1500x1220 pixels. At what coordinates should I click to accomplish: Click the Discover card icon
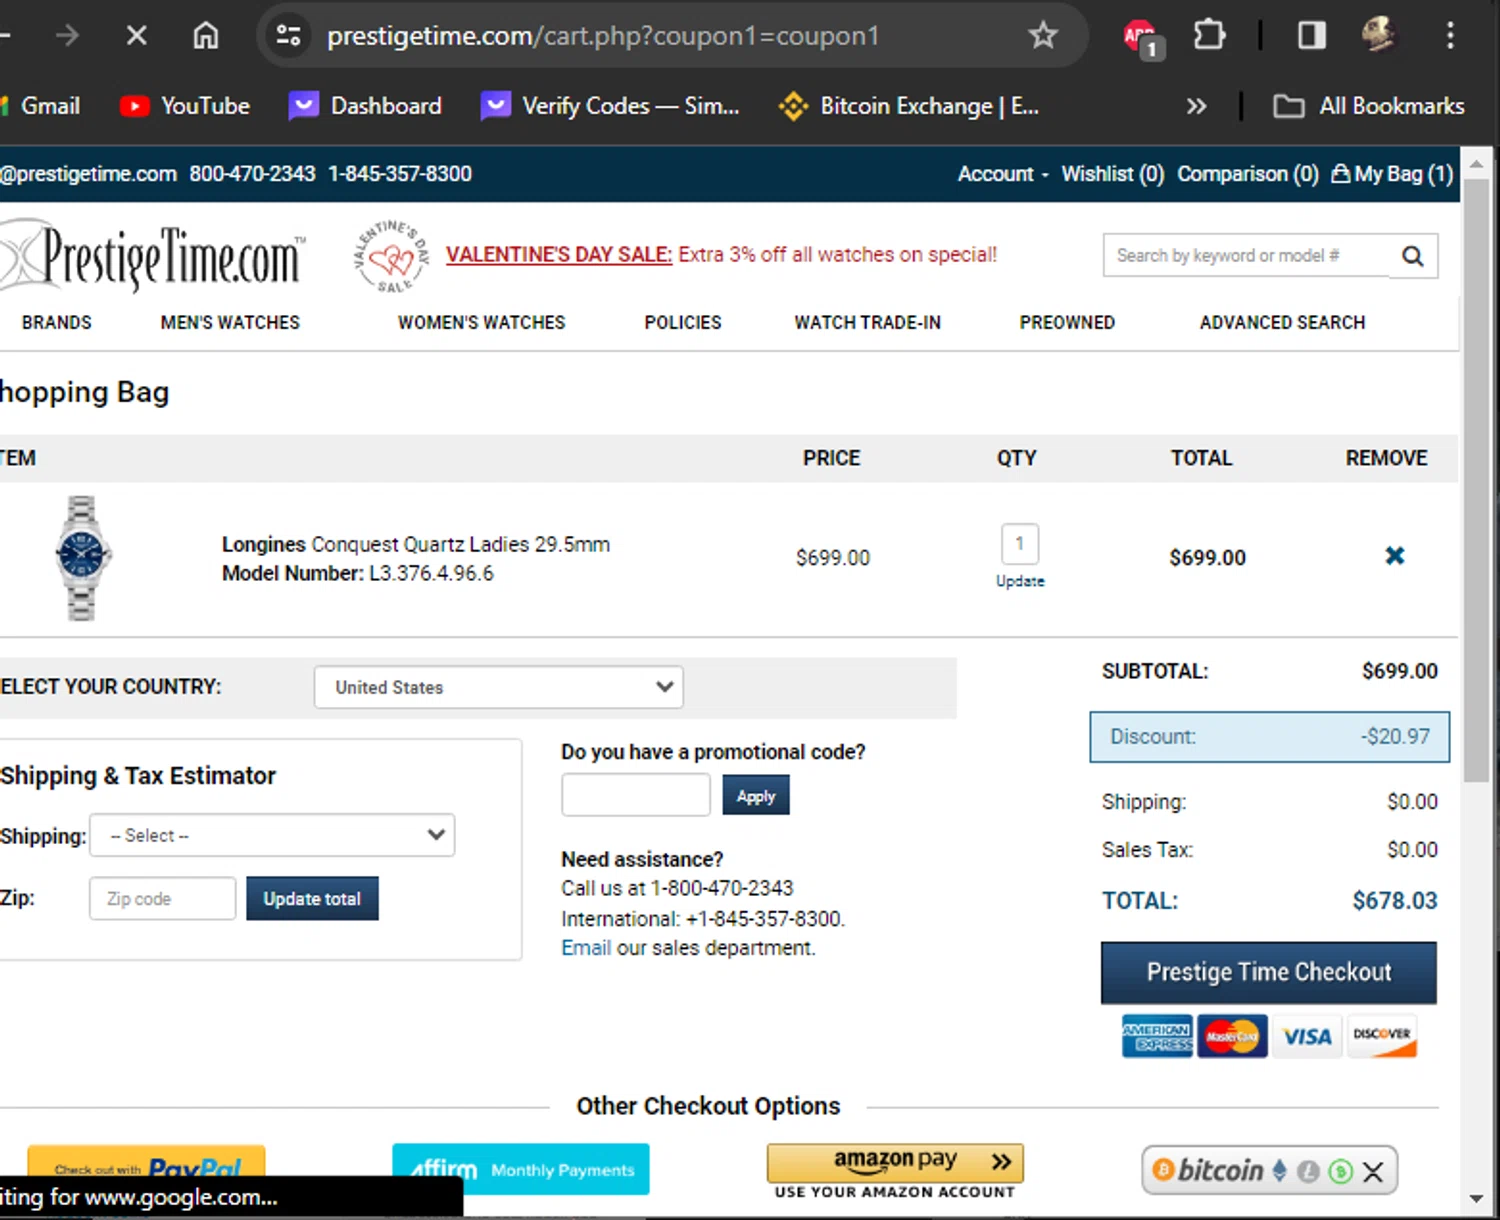[1382, 1036]
